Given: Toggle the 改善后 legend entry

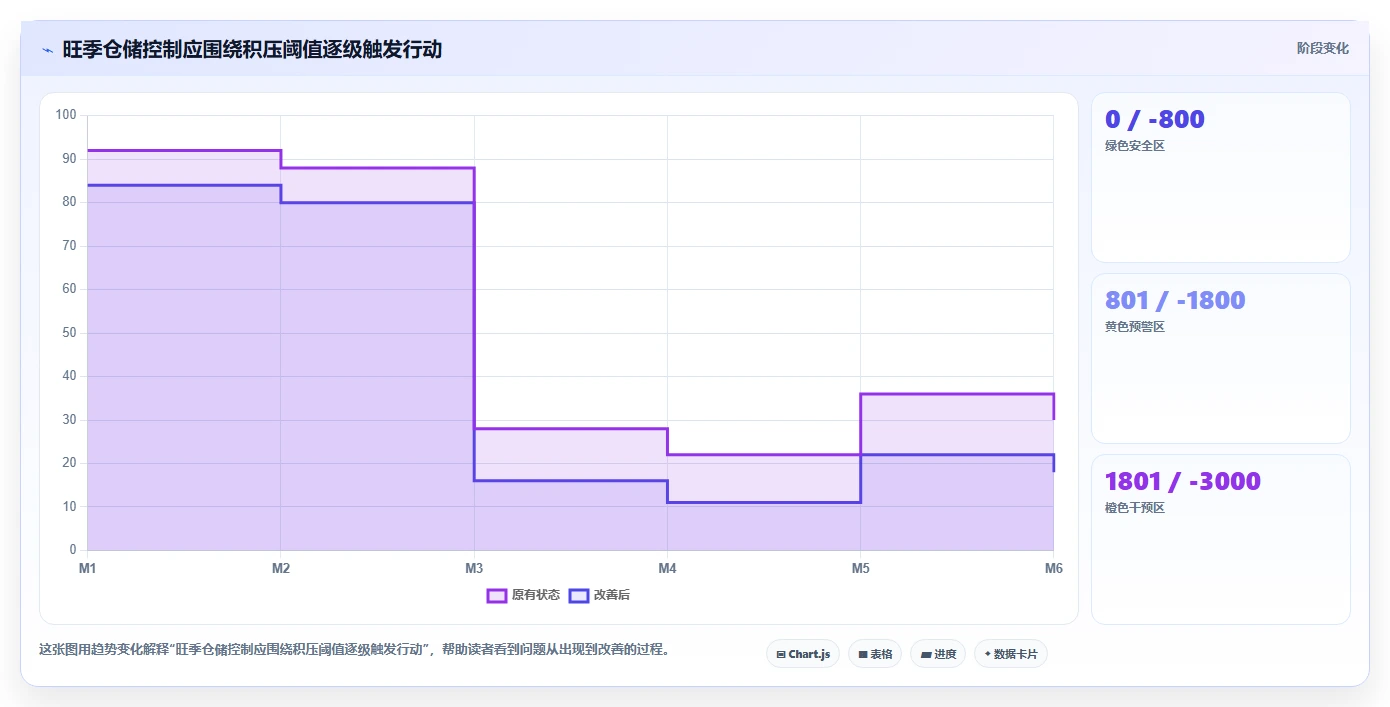Looking at the screenshot, I should 599,595.
